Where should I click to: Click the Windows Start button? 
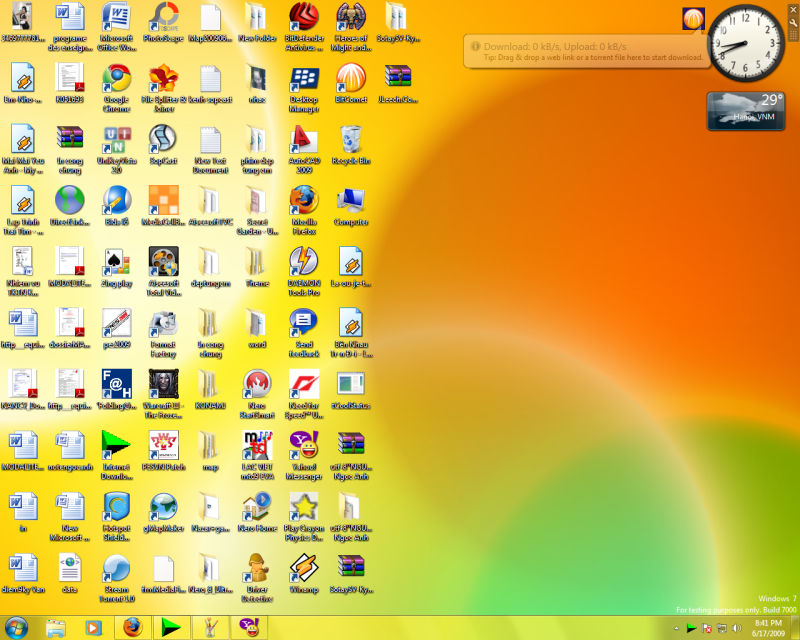coord(17,627)
